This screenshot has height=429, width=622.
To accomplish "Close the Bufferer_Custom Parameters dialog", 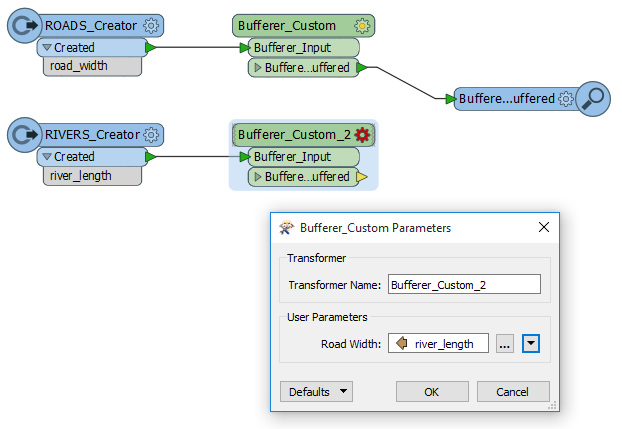I will coord(544,227).
